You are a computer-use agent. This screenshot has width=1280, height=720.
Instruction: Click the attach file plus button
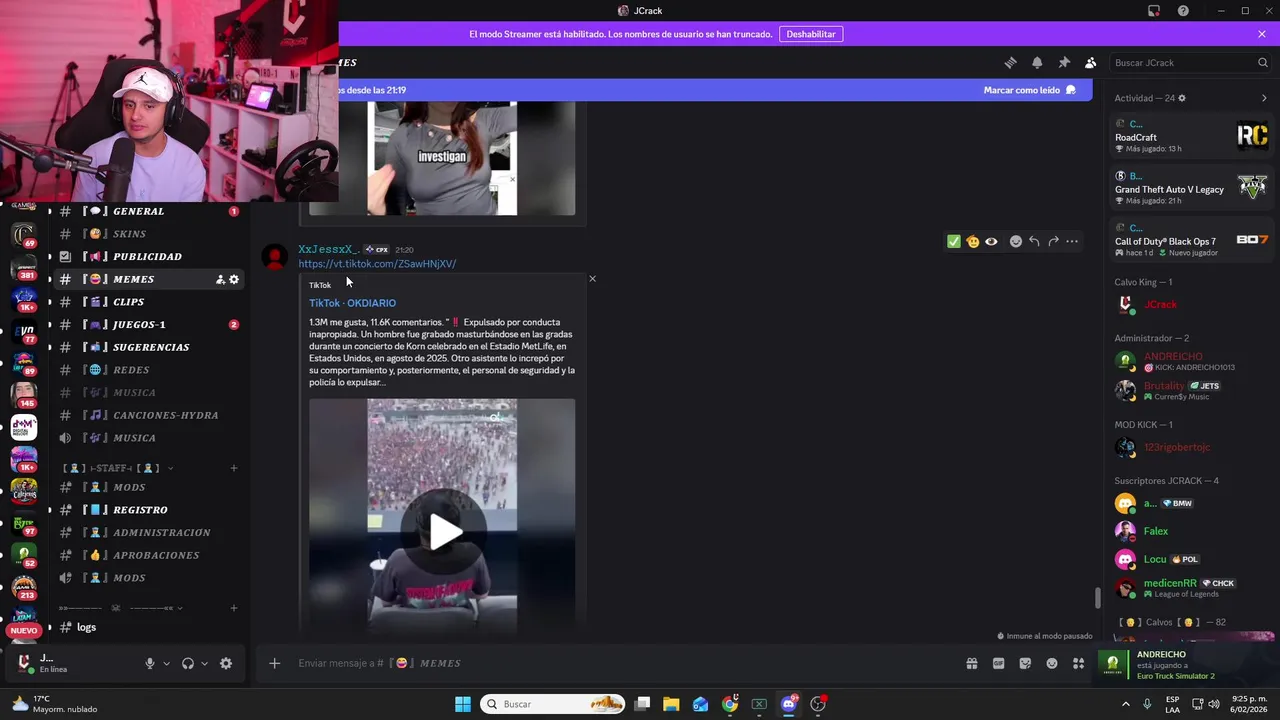coord(274,663)
